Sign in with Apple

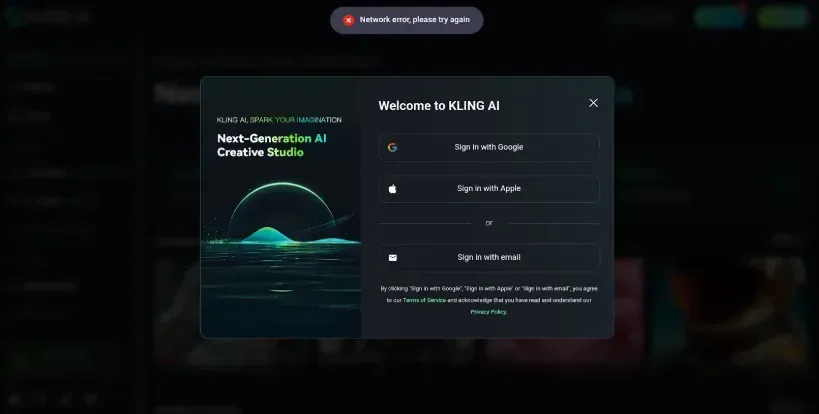coord(489,188)
